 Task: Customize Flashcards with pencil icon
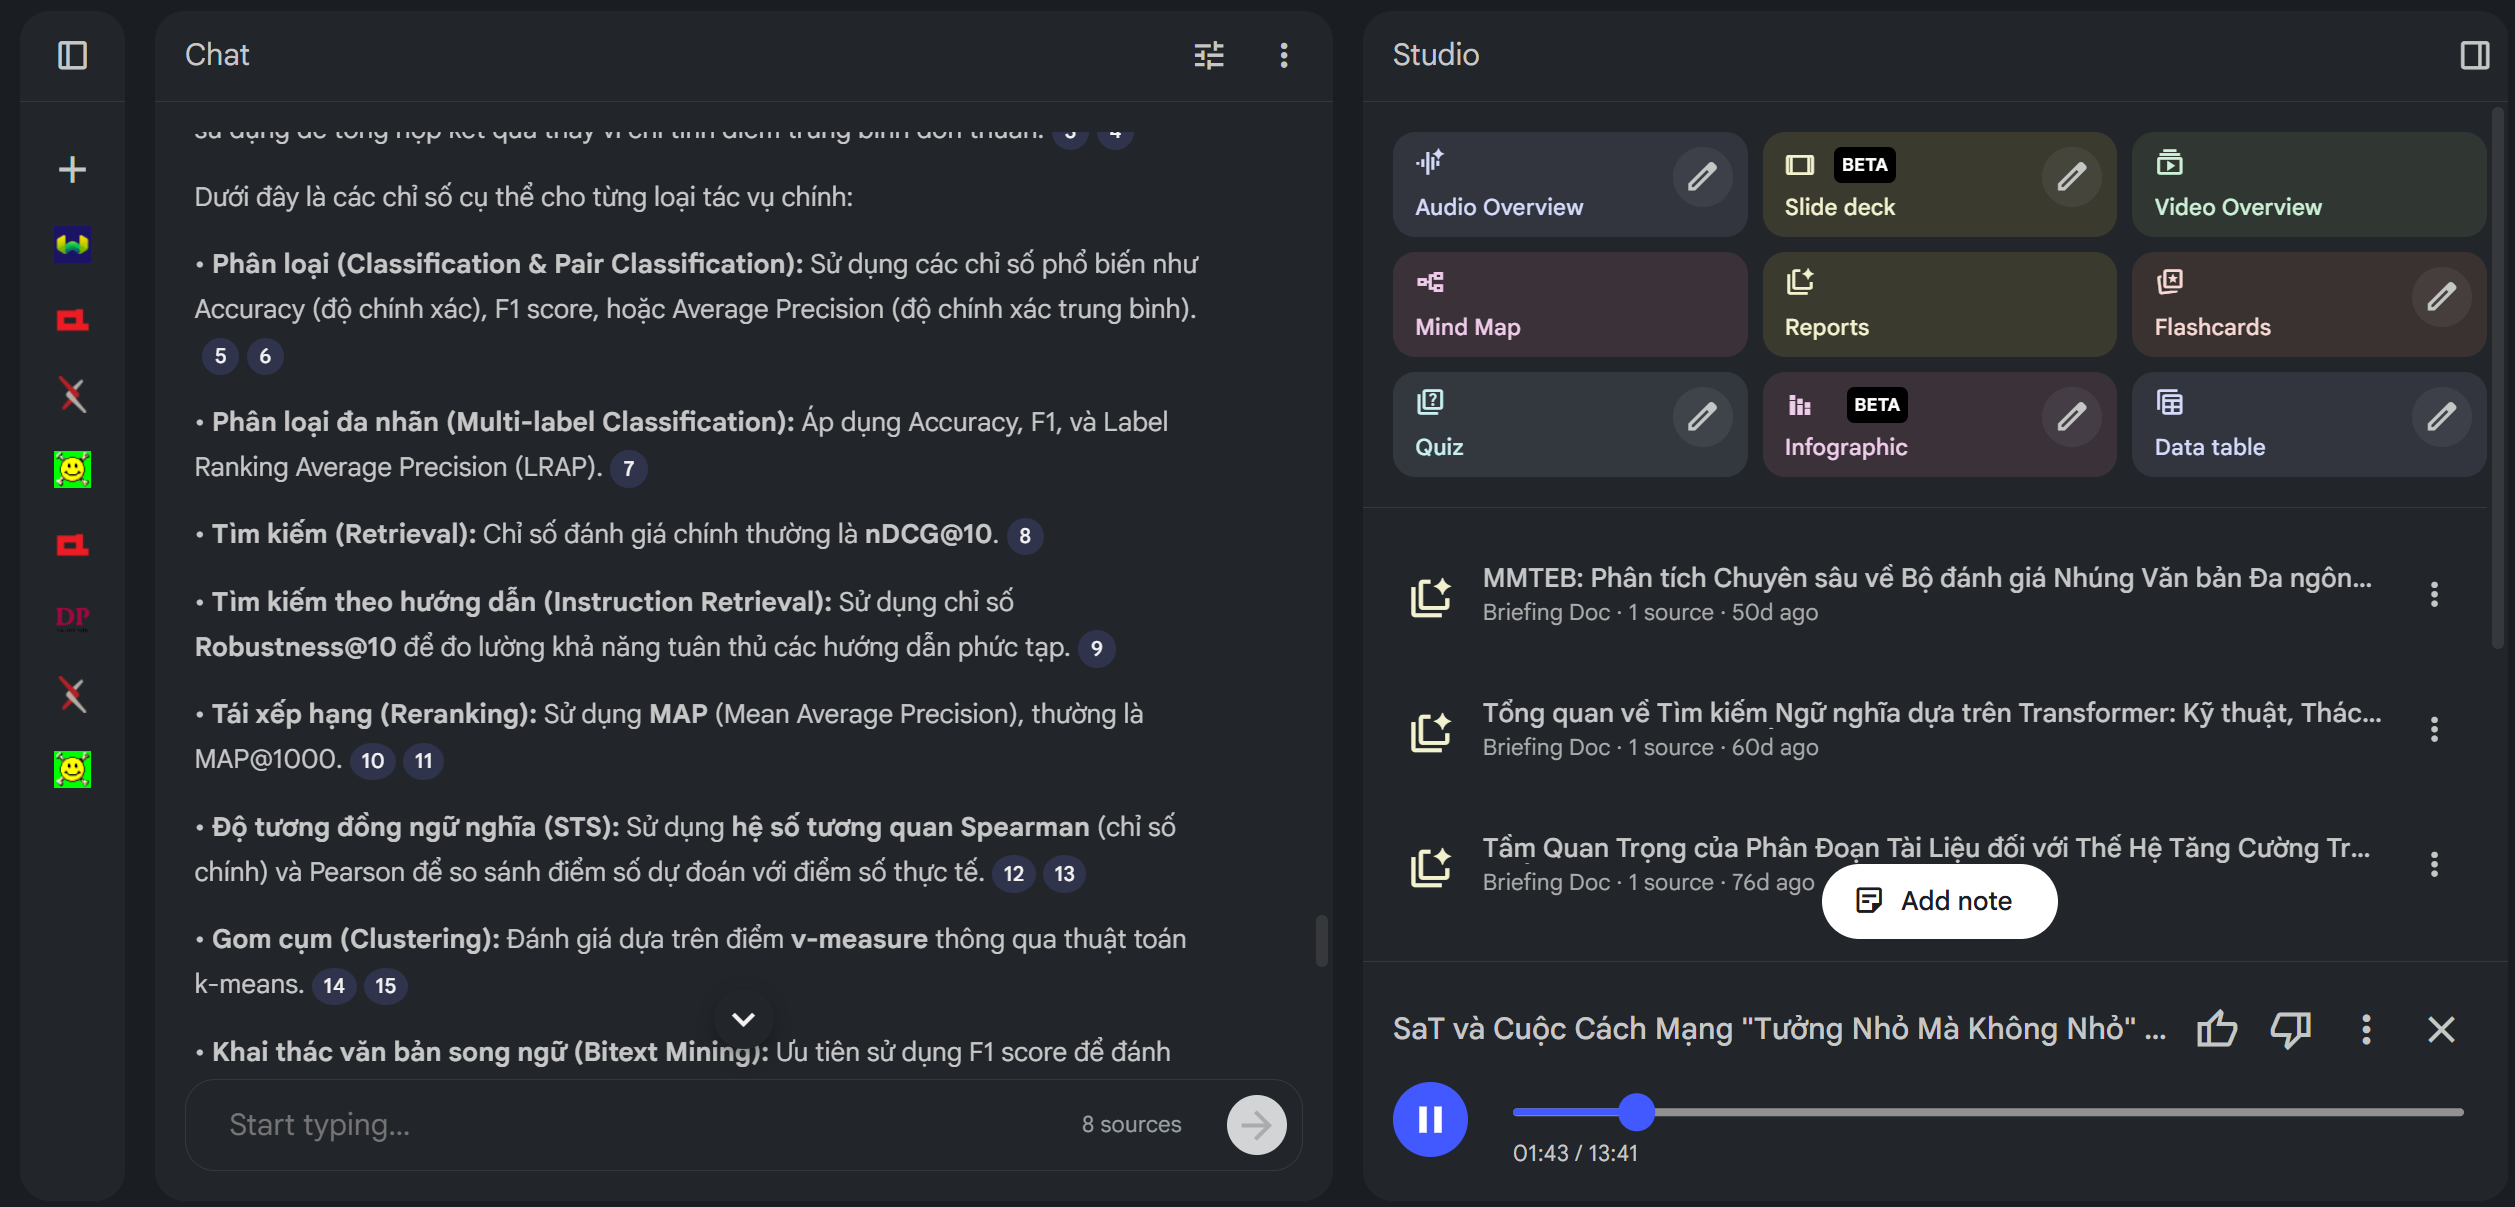point(2441,297)
